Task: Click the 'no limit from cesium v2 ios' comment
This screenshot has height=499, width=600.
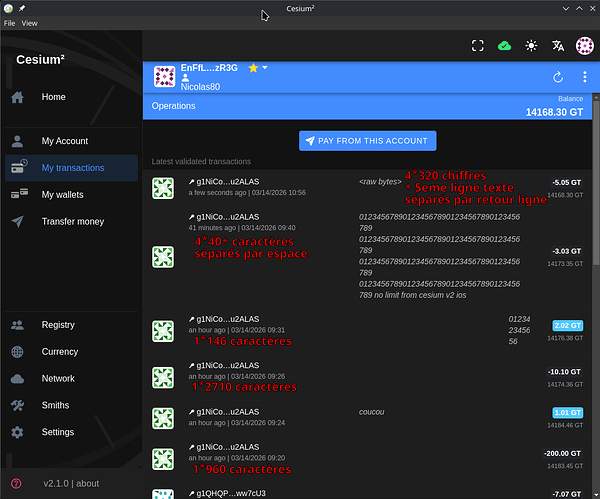Action: 420,295
